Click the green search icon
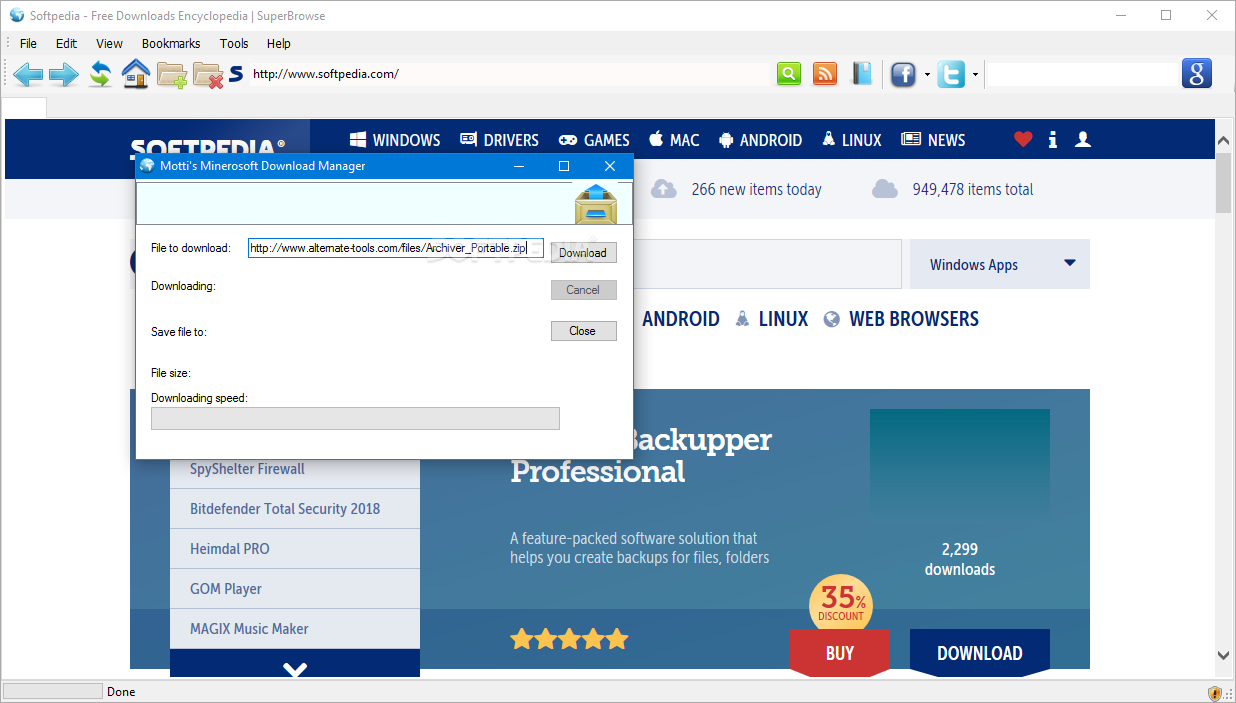This screenshot has width=1236, height=703. [789, 74]
